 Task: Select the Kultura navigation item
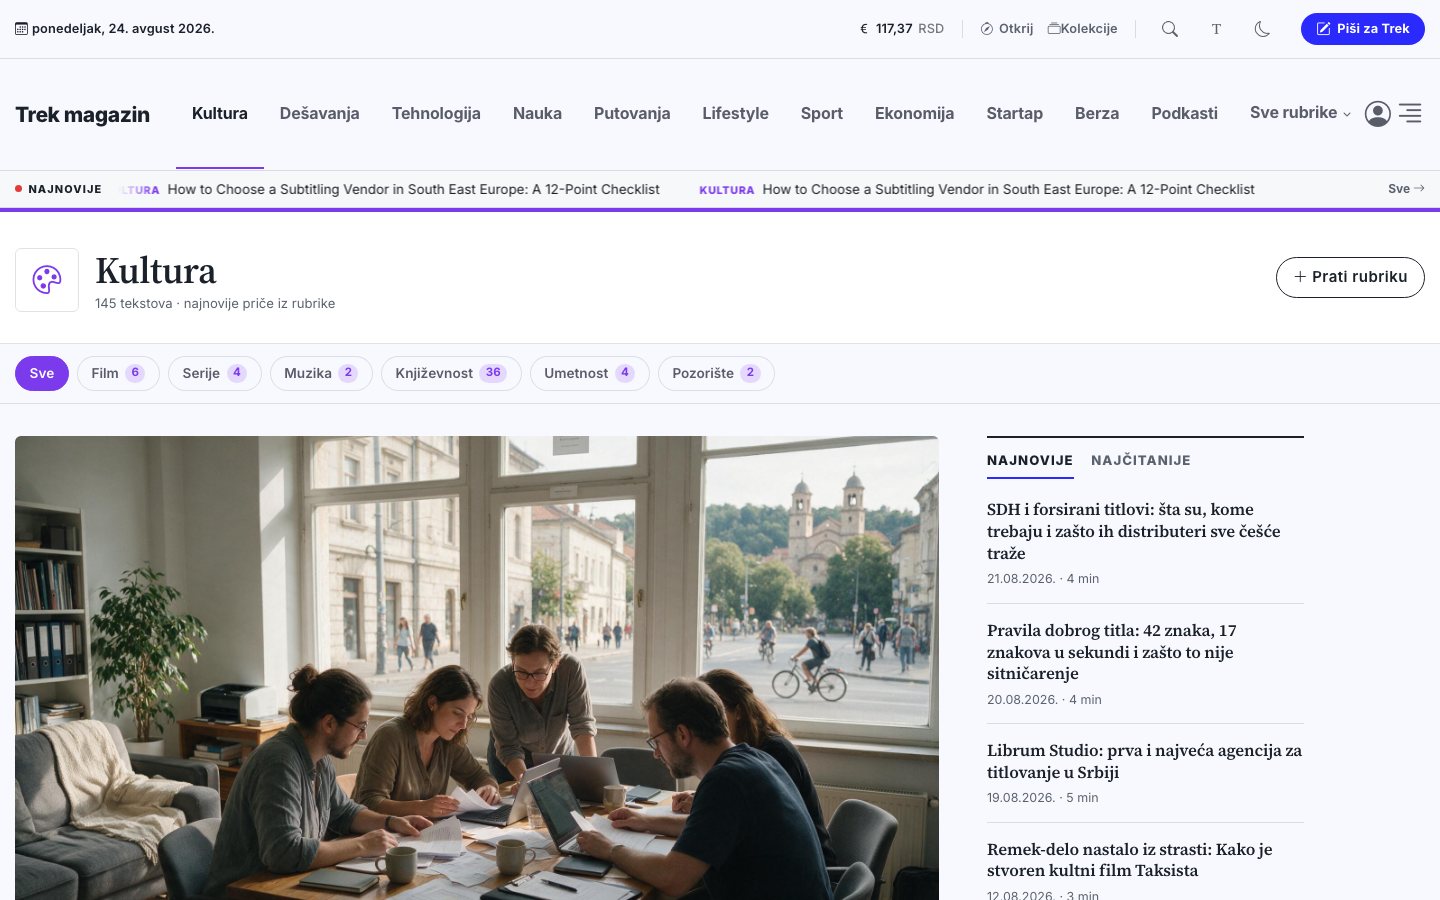(220, 113)
